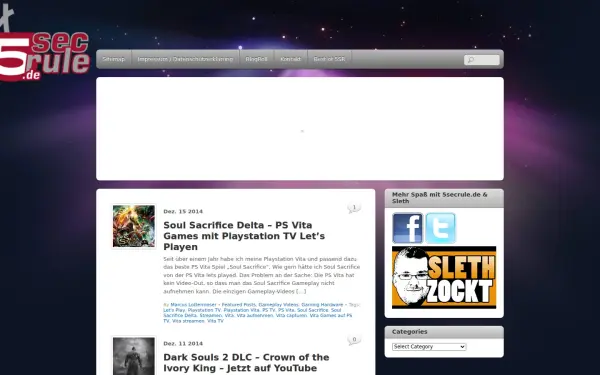Open the Featured Posts category link
Image resolution: width=600 pixels, height=375 pixels.
(x=239, y=305)
